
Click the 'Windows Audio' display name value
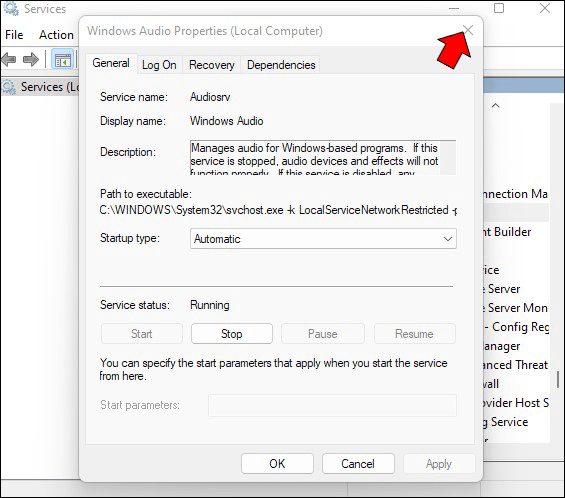point(227,121)
